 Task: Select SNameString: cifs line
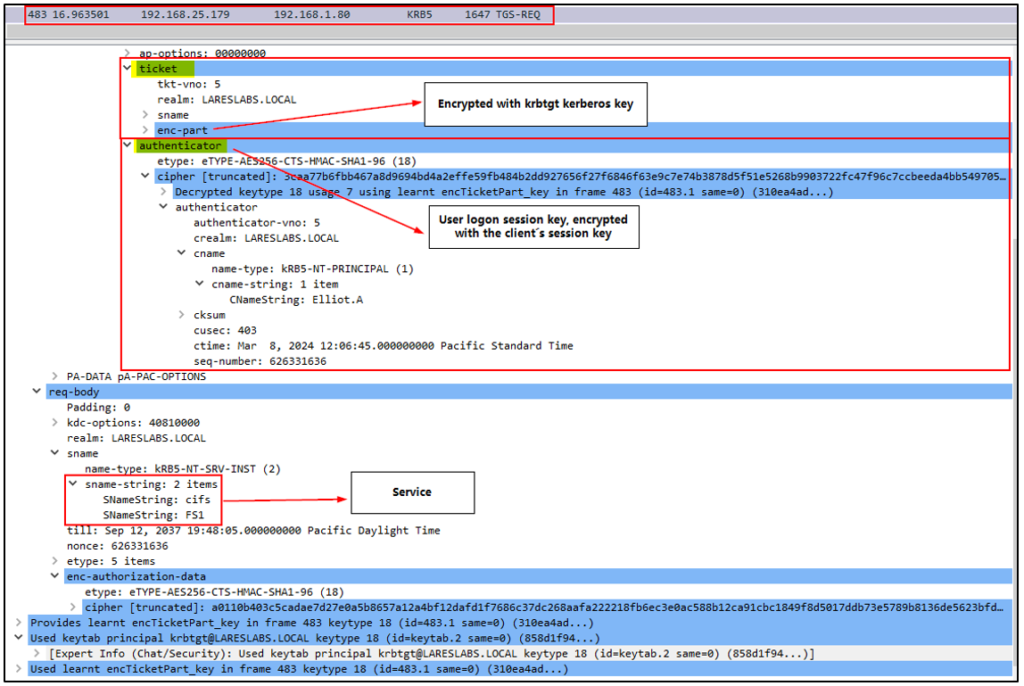(x=156, y=499)
